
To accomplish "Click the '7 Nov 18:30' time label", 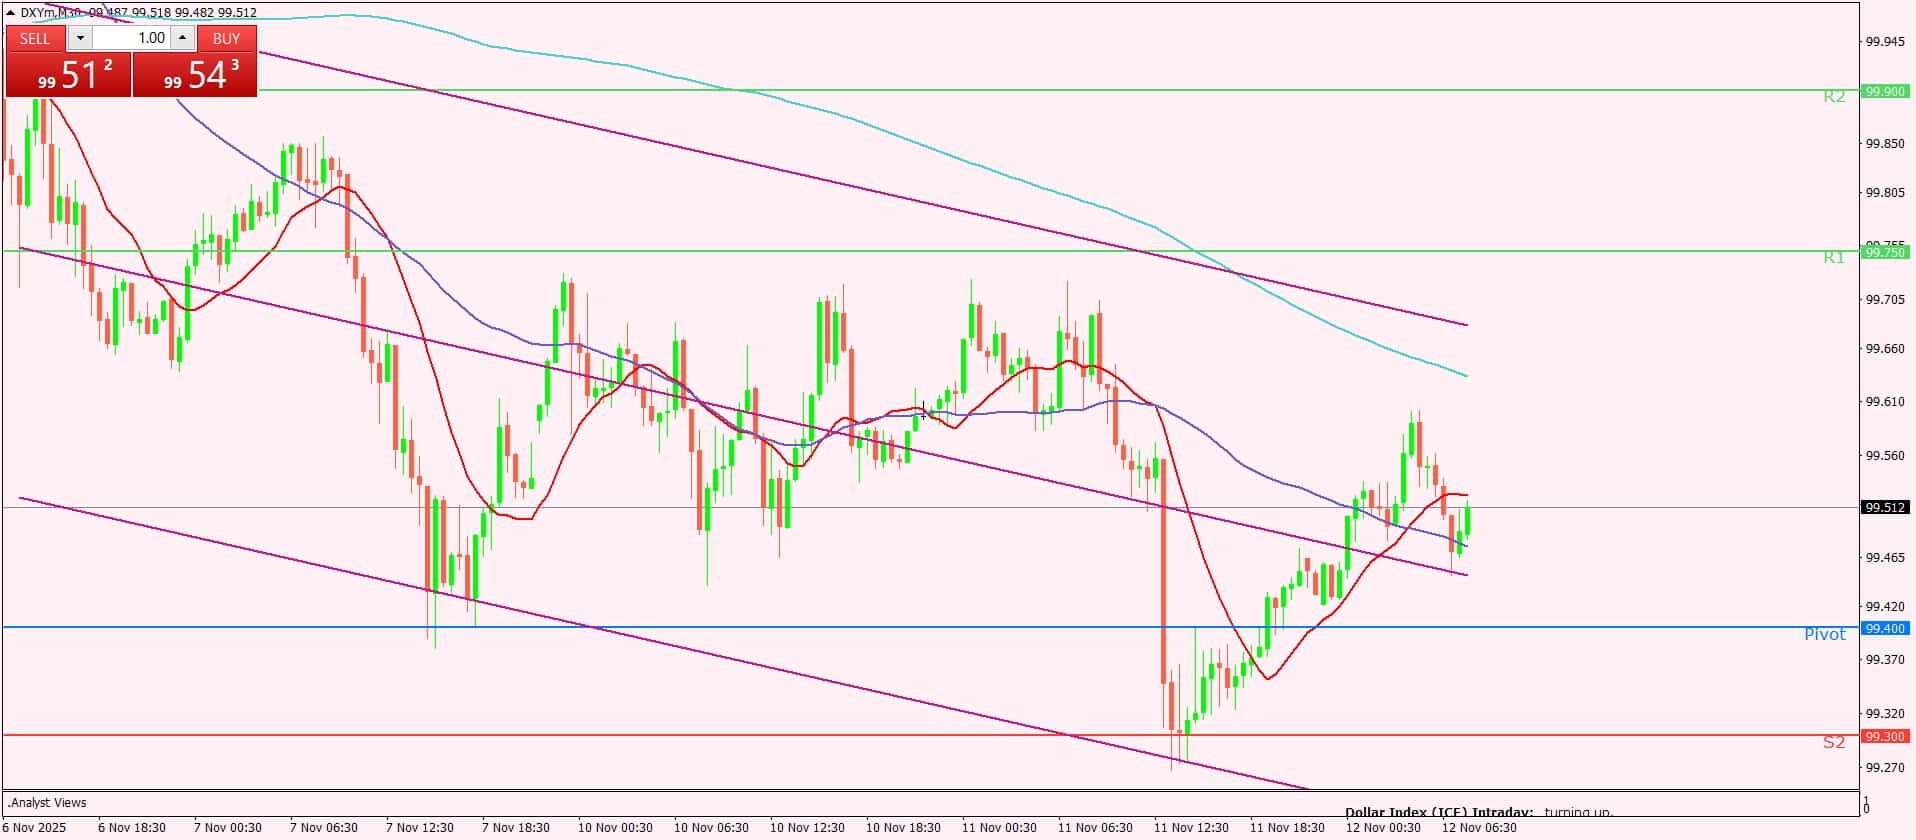I will (x=516, y=827).
